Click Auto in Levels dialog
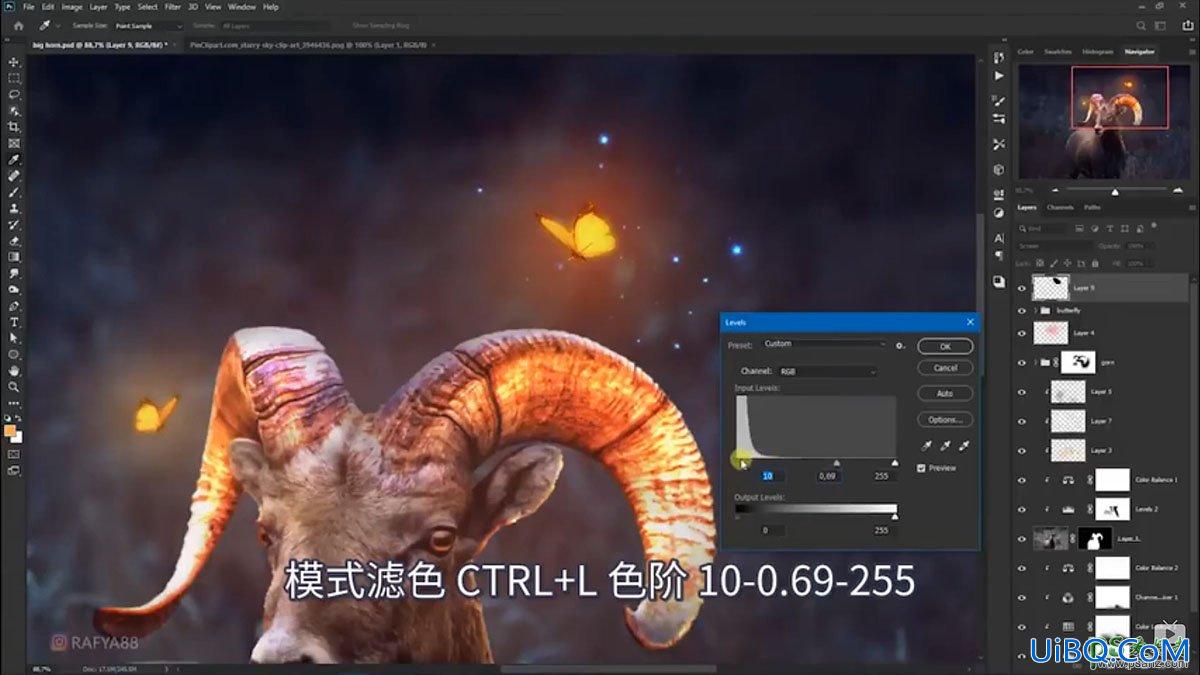The height and width of the screenshot is (675, 1200). click(x=945, y=394)
